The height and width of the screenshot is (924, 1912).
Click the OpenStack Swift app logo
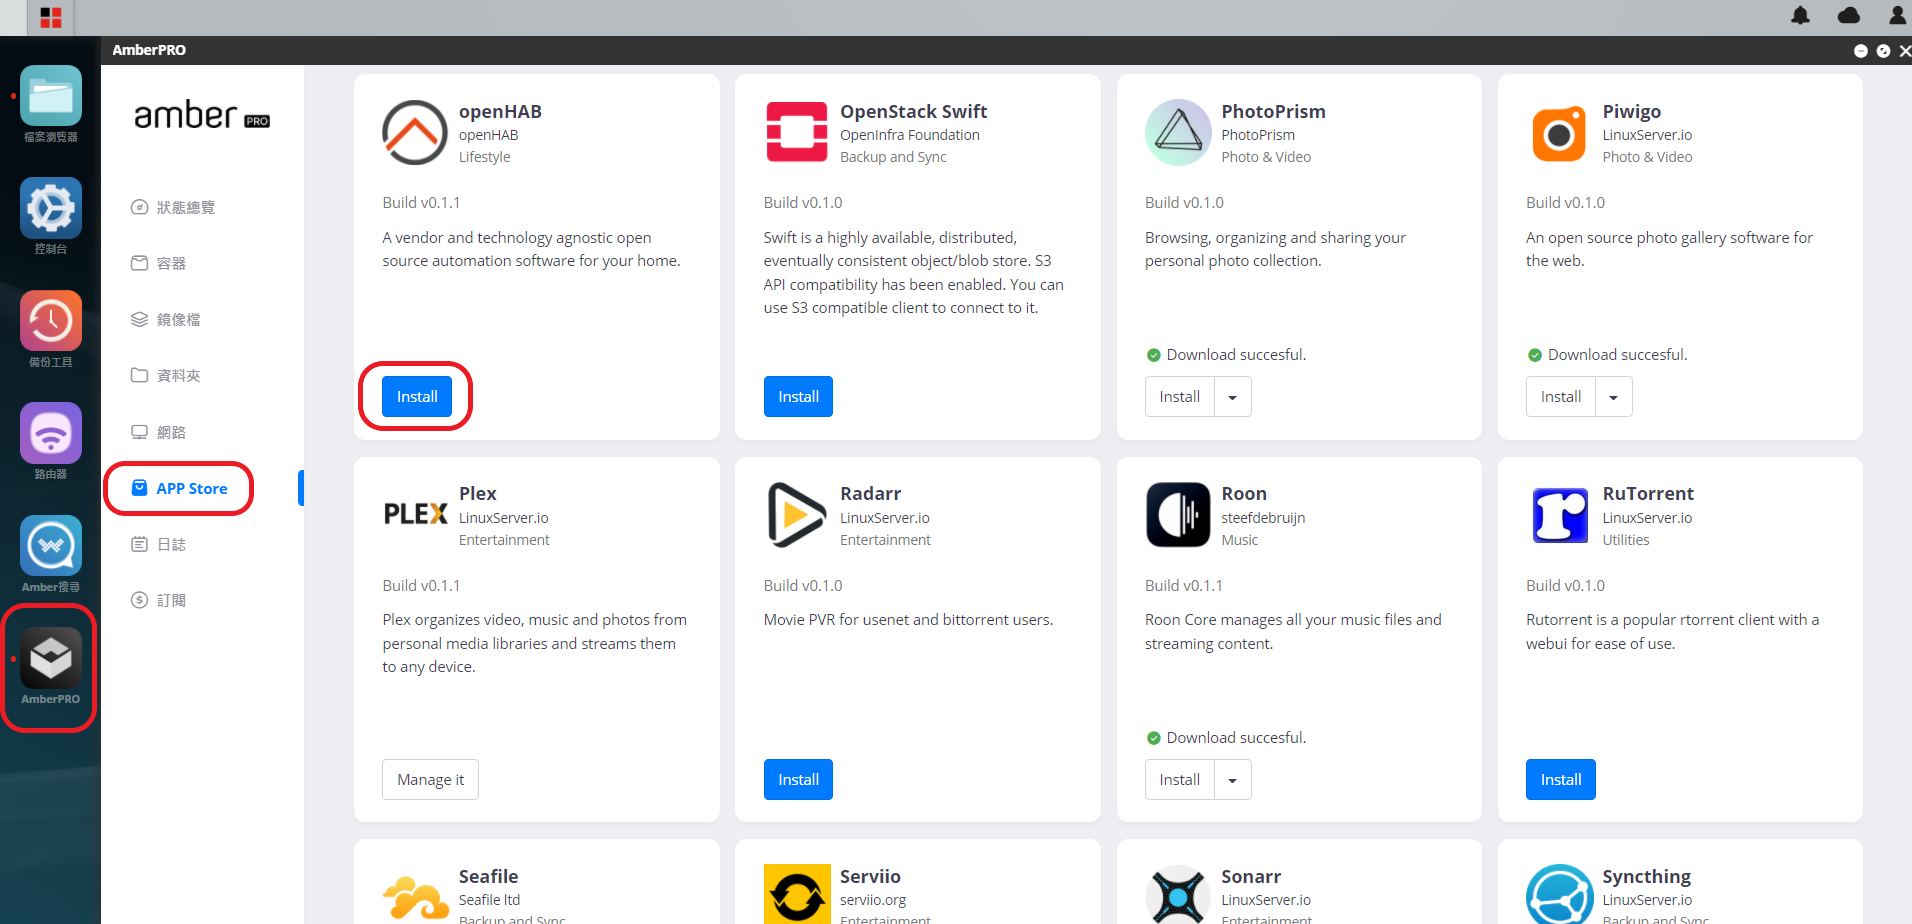pos(796,132)
